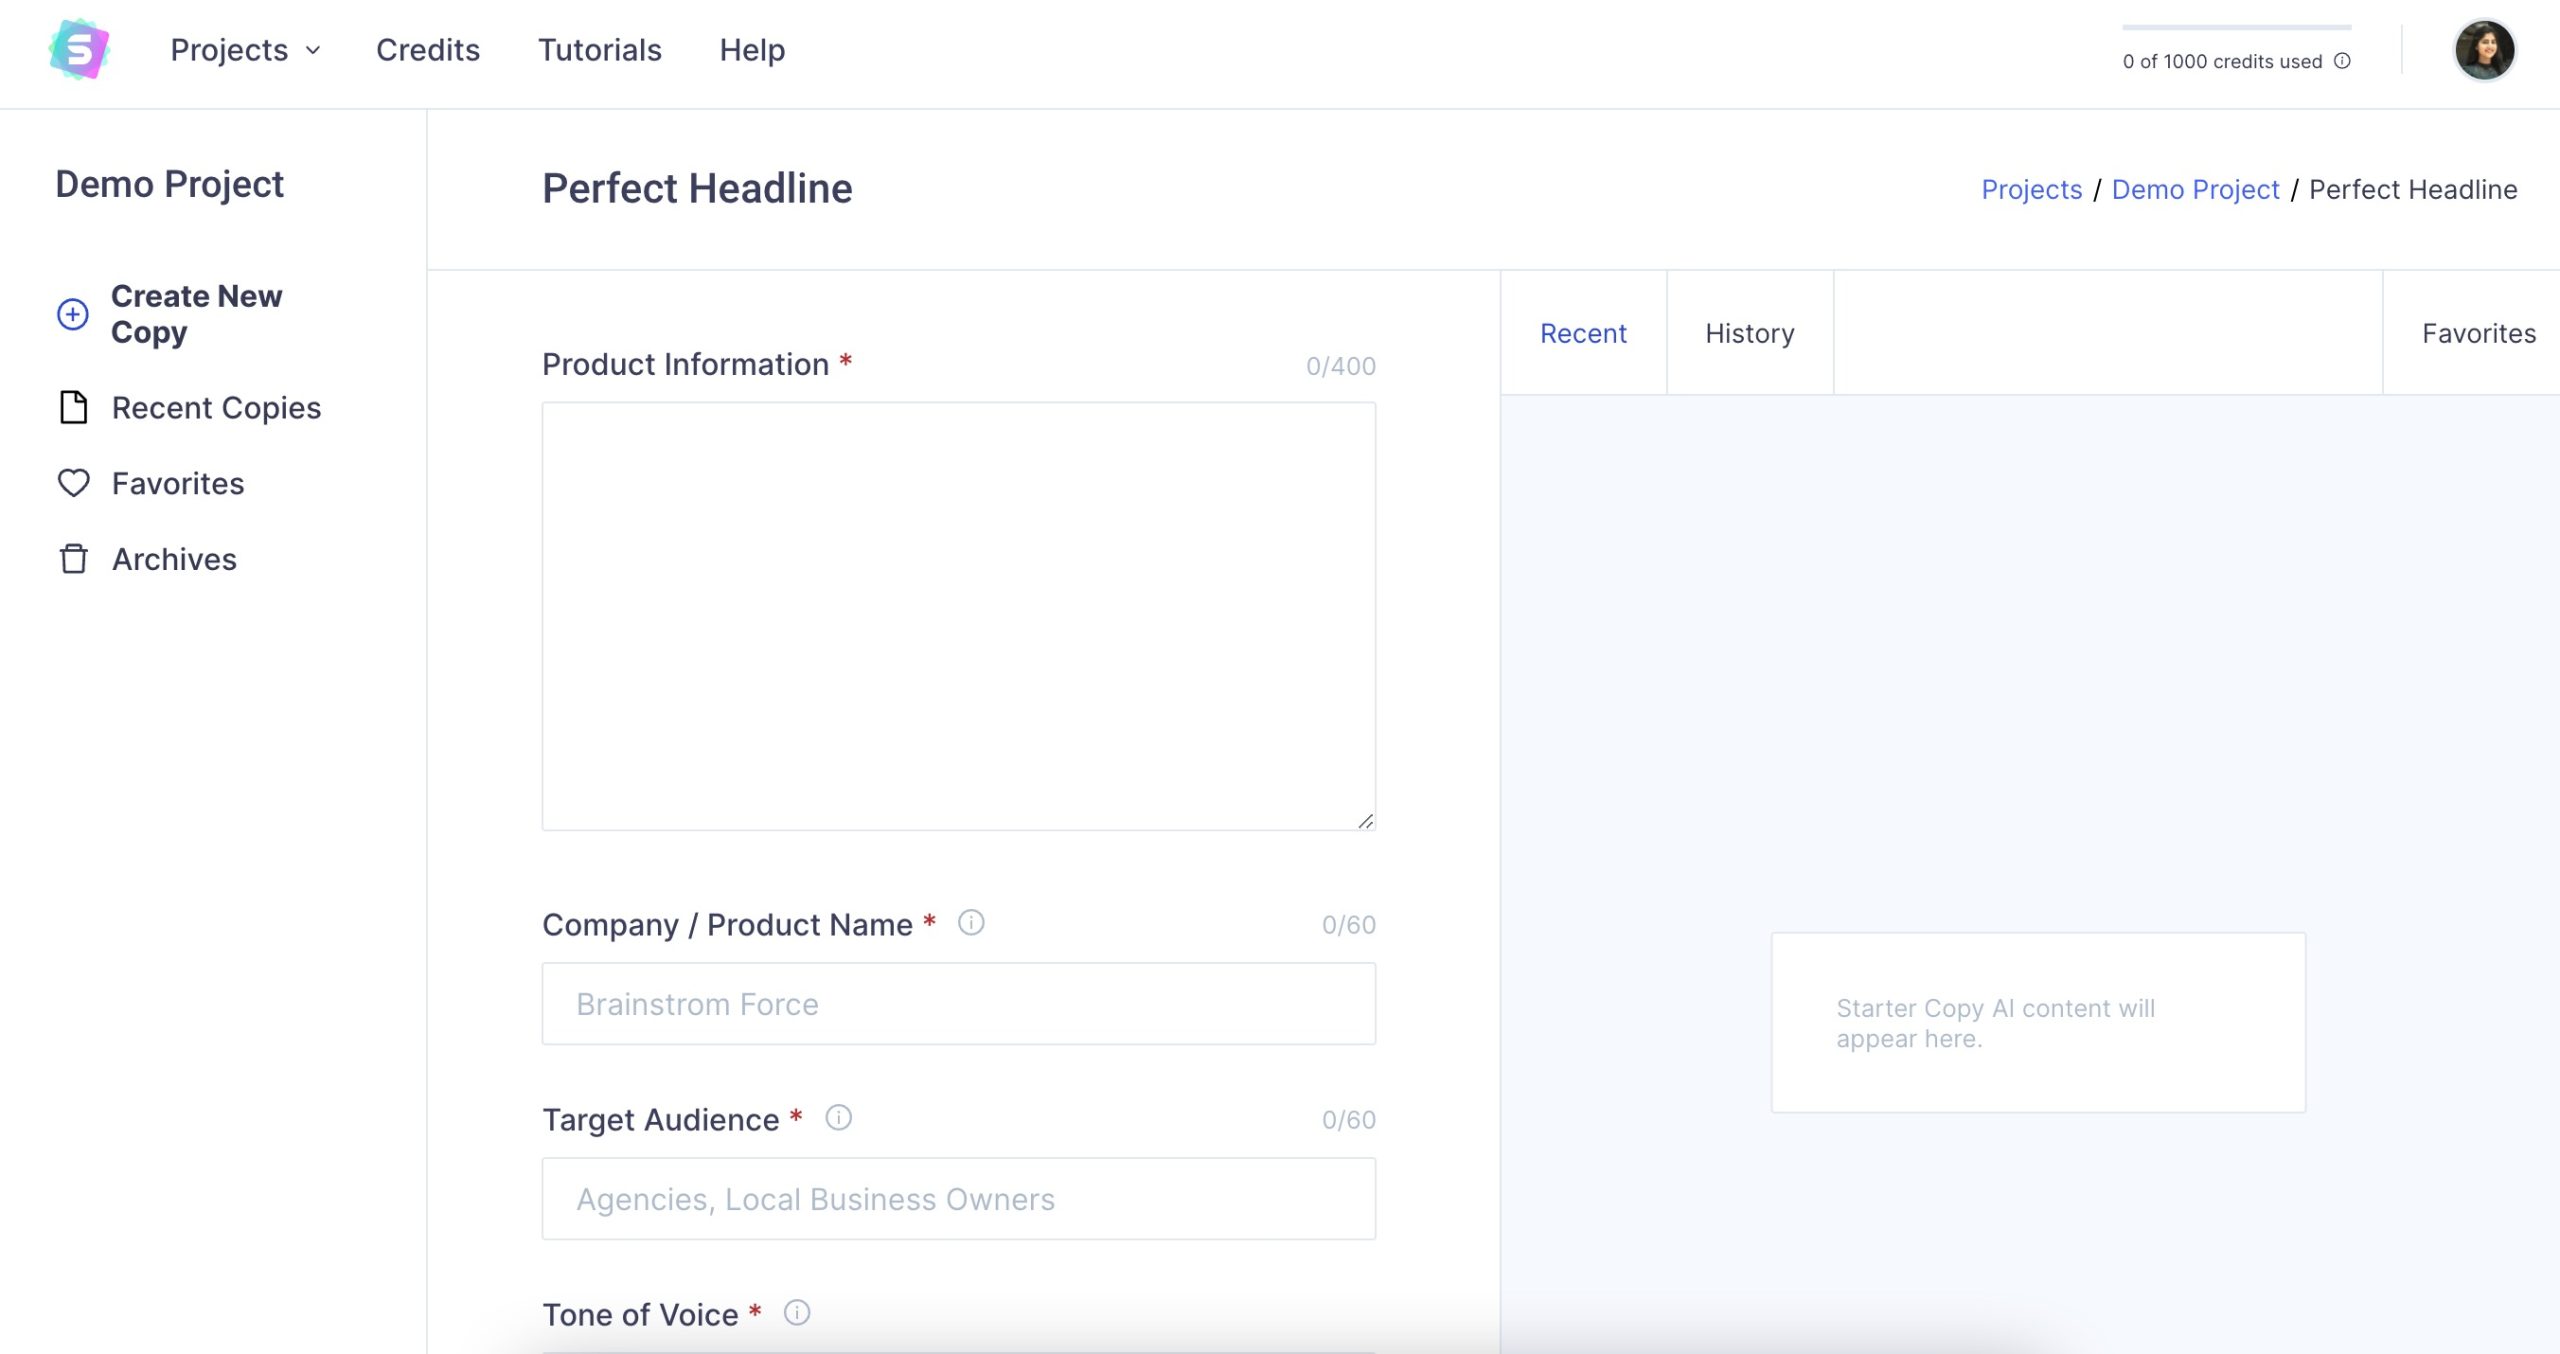Image resolution: width=2560 pixels, height=1354 pixels.
Task: Open the Favorites tab on right panel
Action: pos(2478,333)
